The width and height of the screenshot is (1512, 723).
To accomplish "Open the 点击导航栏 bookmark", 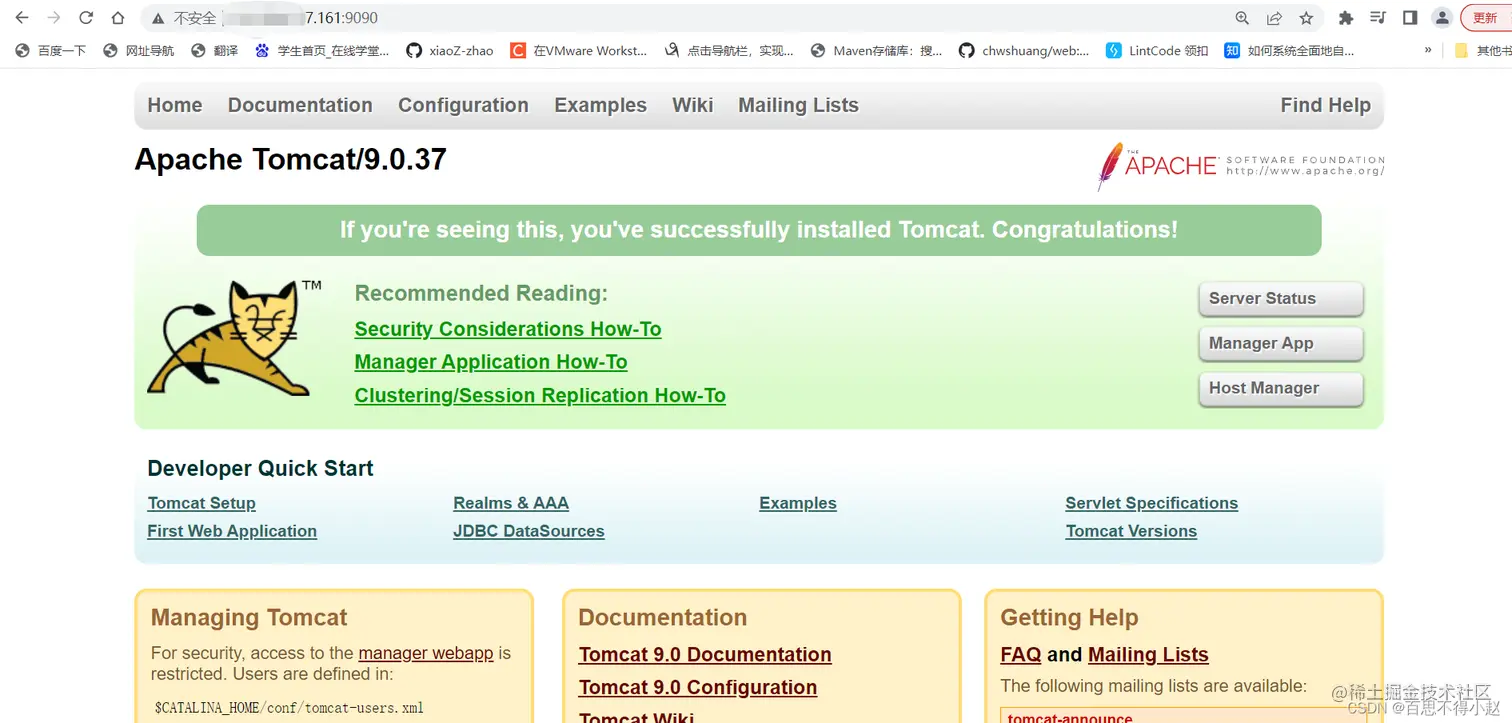I will point(729,50).
